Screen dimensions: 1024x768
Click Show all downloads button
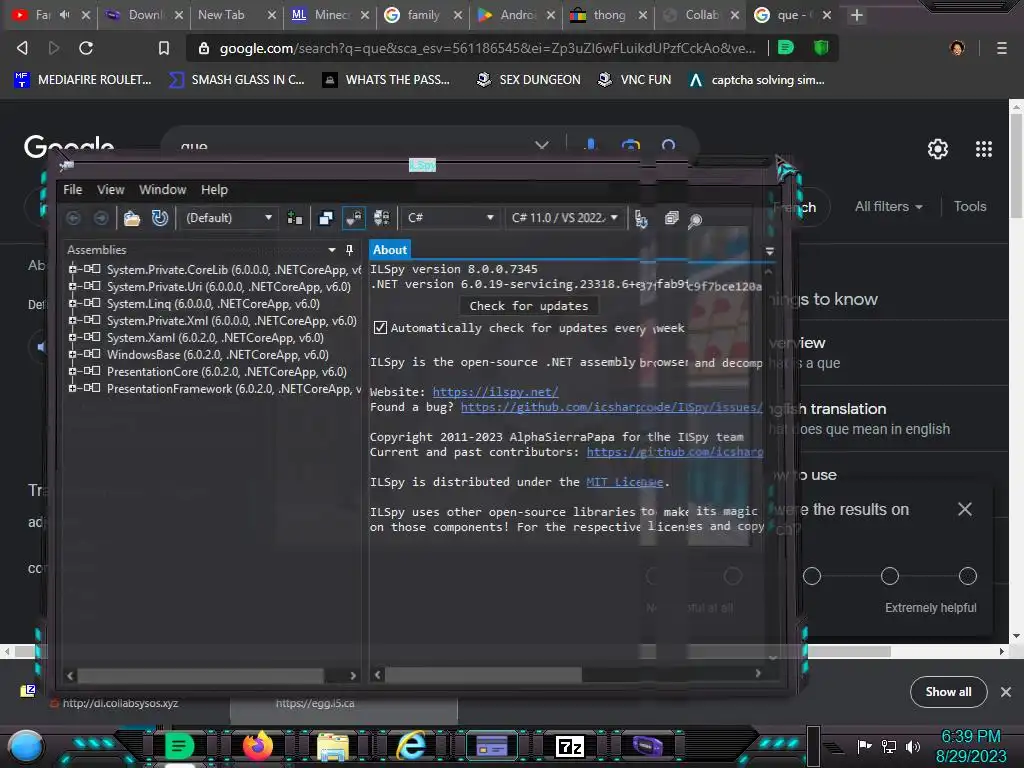(948, 692)
